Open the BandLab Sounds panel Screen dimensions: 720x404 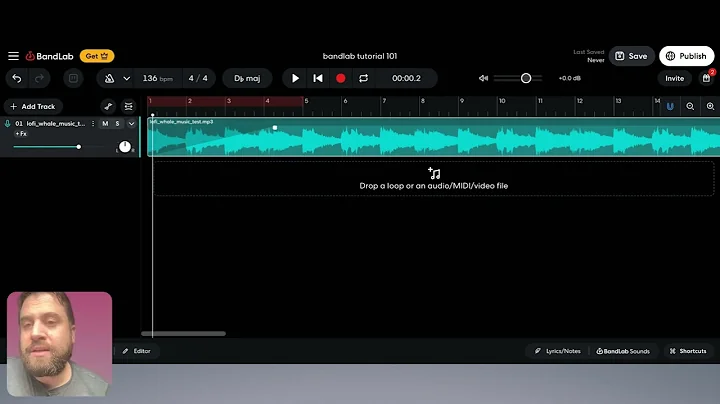tap(623, 351)
